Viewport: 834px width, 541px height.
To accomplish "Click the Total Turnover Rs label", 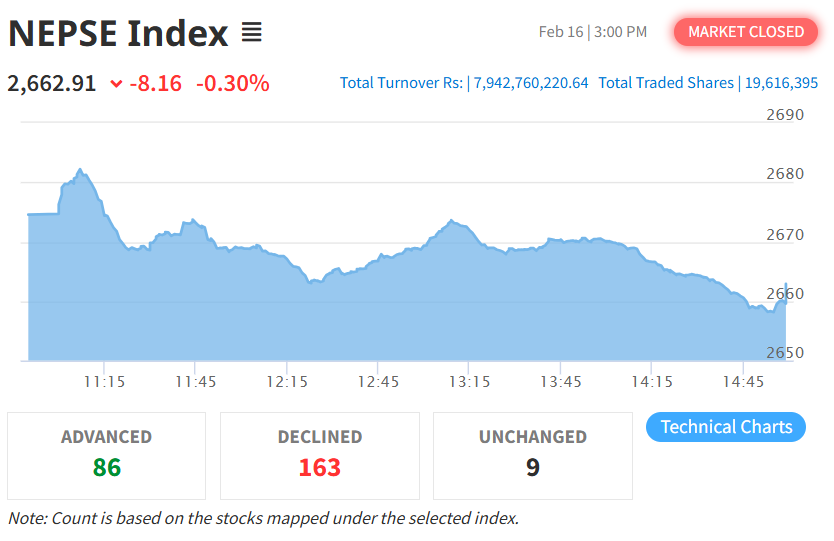I will (x=401, y=83).
